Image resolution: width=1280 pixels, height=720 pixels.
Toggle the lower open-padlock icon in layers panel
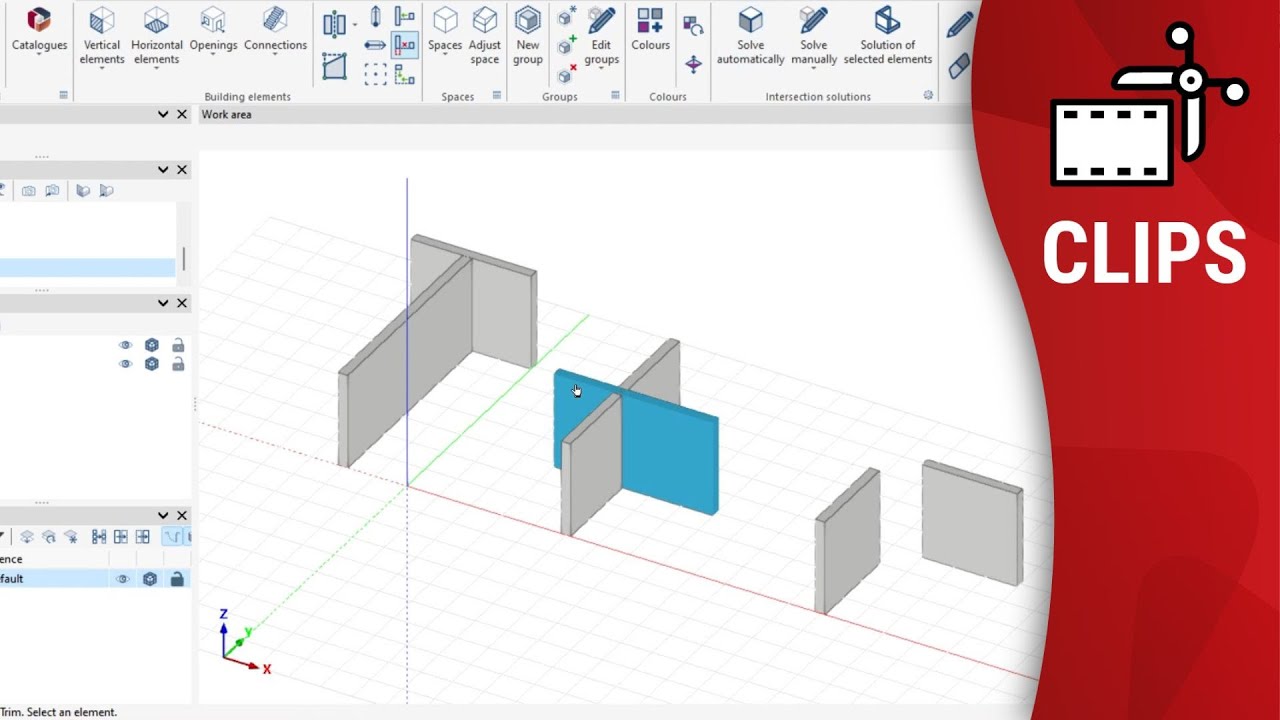(x=178, y=364)
